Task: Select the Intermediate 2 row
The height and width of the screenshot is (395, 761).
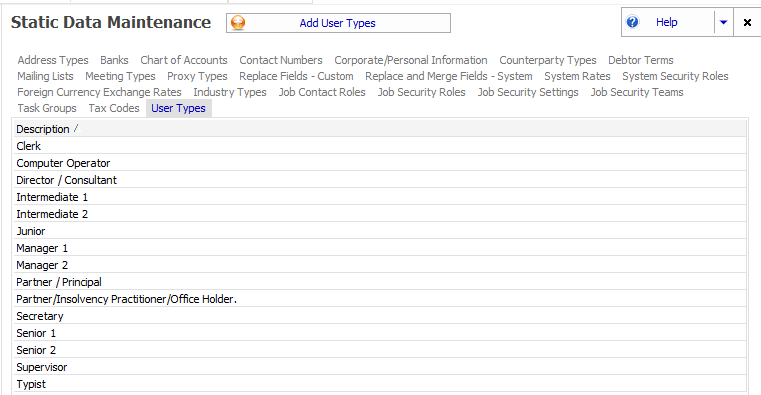Action: coord(380,214)
